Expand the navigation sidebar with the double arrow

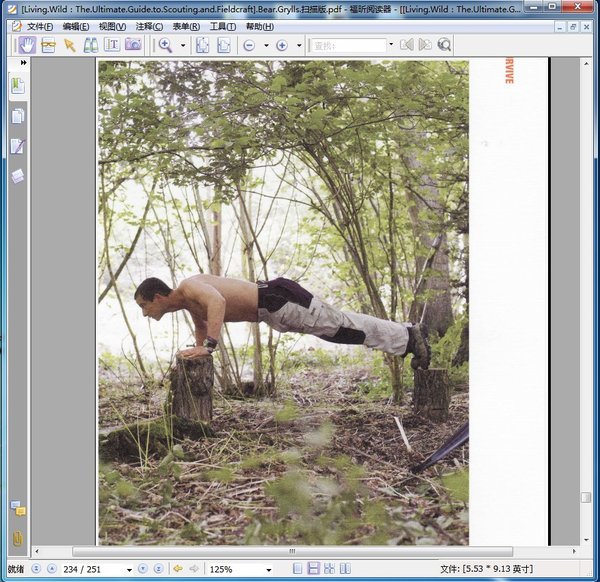coord(24,62)
